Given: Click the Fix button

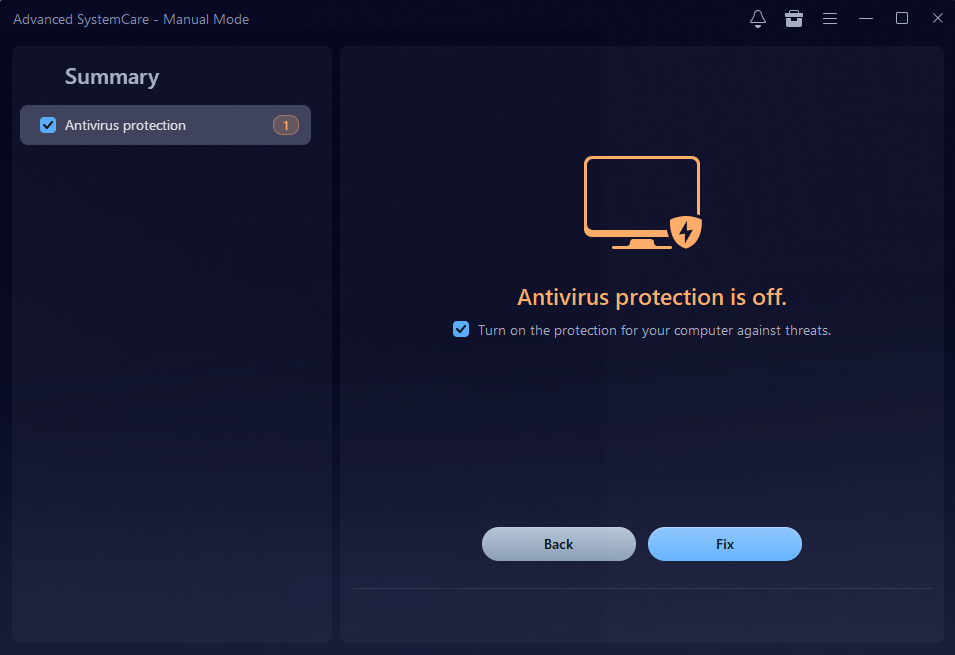Looking at the screenshot, I should [724, 544].
